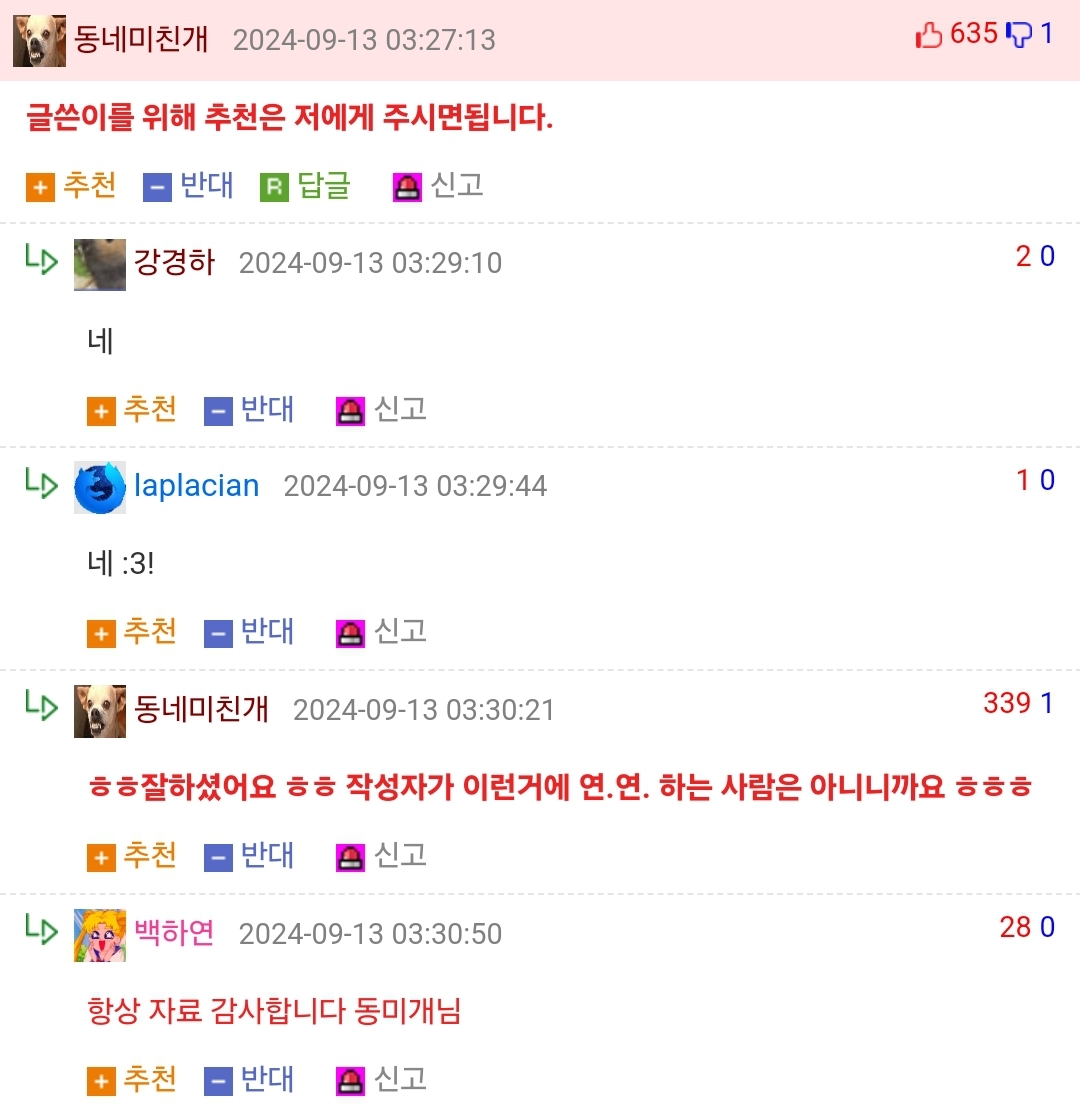The width and height of the screenshot is (1080, 1111).
Task: Click 신고 under laplacian's '네 :3!' reply
Action: pos(400,631)
